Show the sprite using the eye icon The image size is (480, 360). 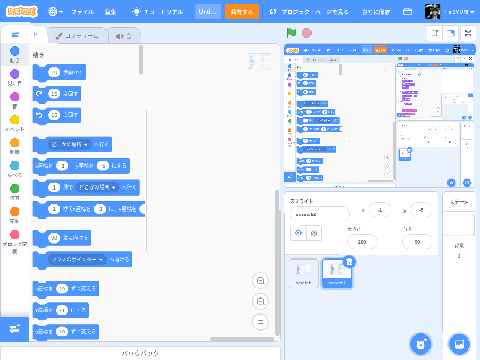point(298,233)
